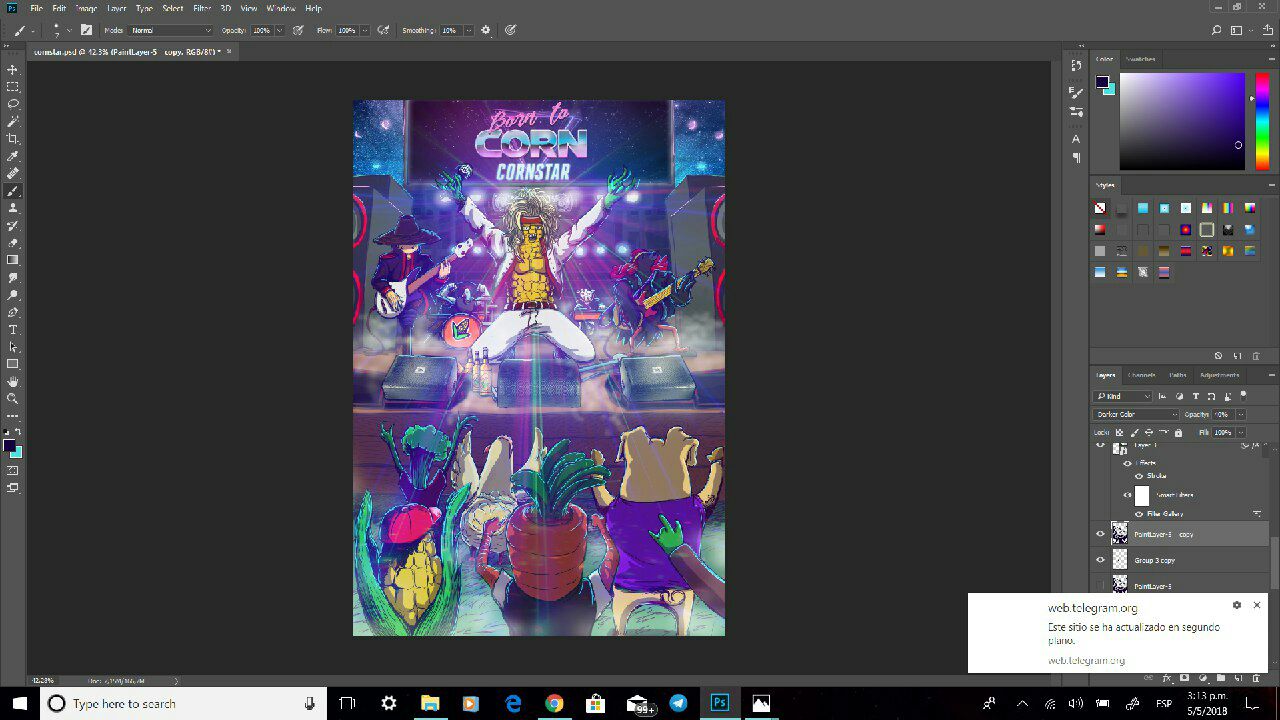Open Google Chrome from the taskbar
Screen dimensions: 1280x720
pos(554,704)
